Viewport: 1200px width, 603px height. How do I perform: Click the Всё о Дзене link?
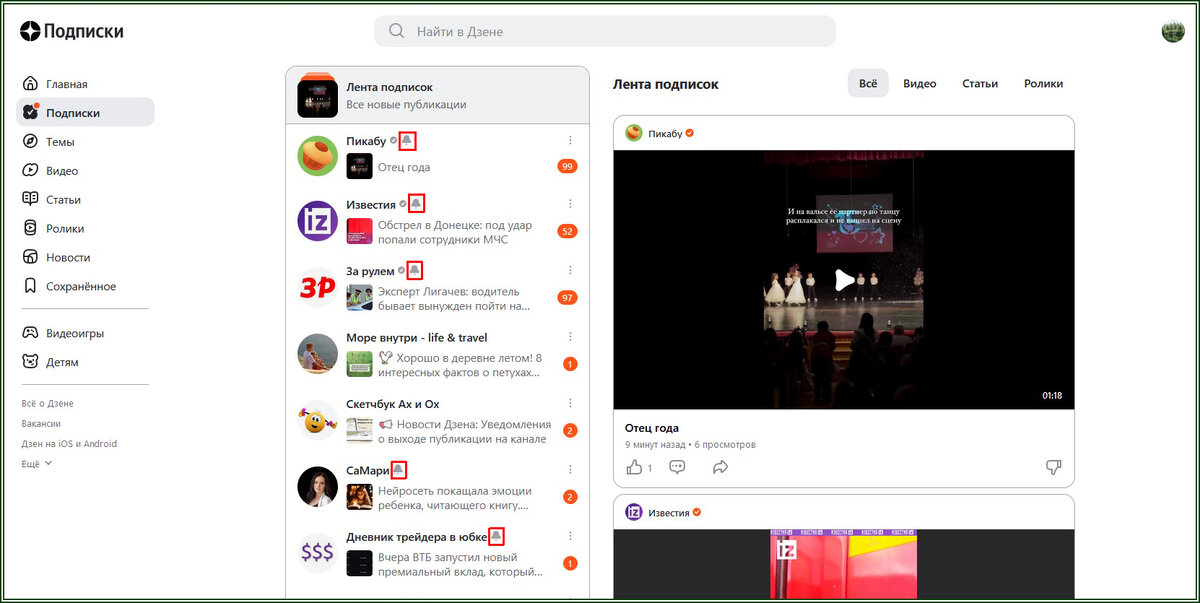click(x=47, y=404)
